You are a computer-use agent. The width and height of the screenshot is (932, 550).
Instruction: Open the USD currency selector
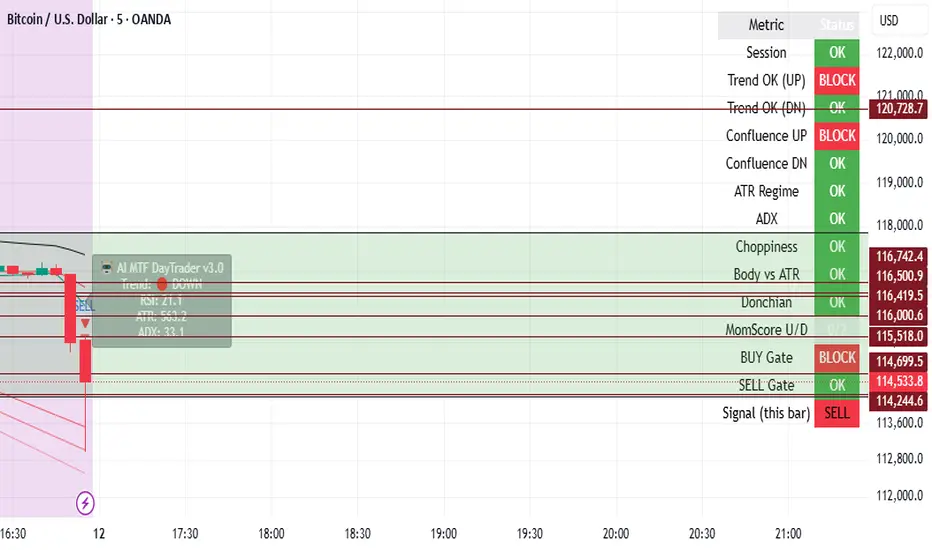[x=887, y=20]
